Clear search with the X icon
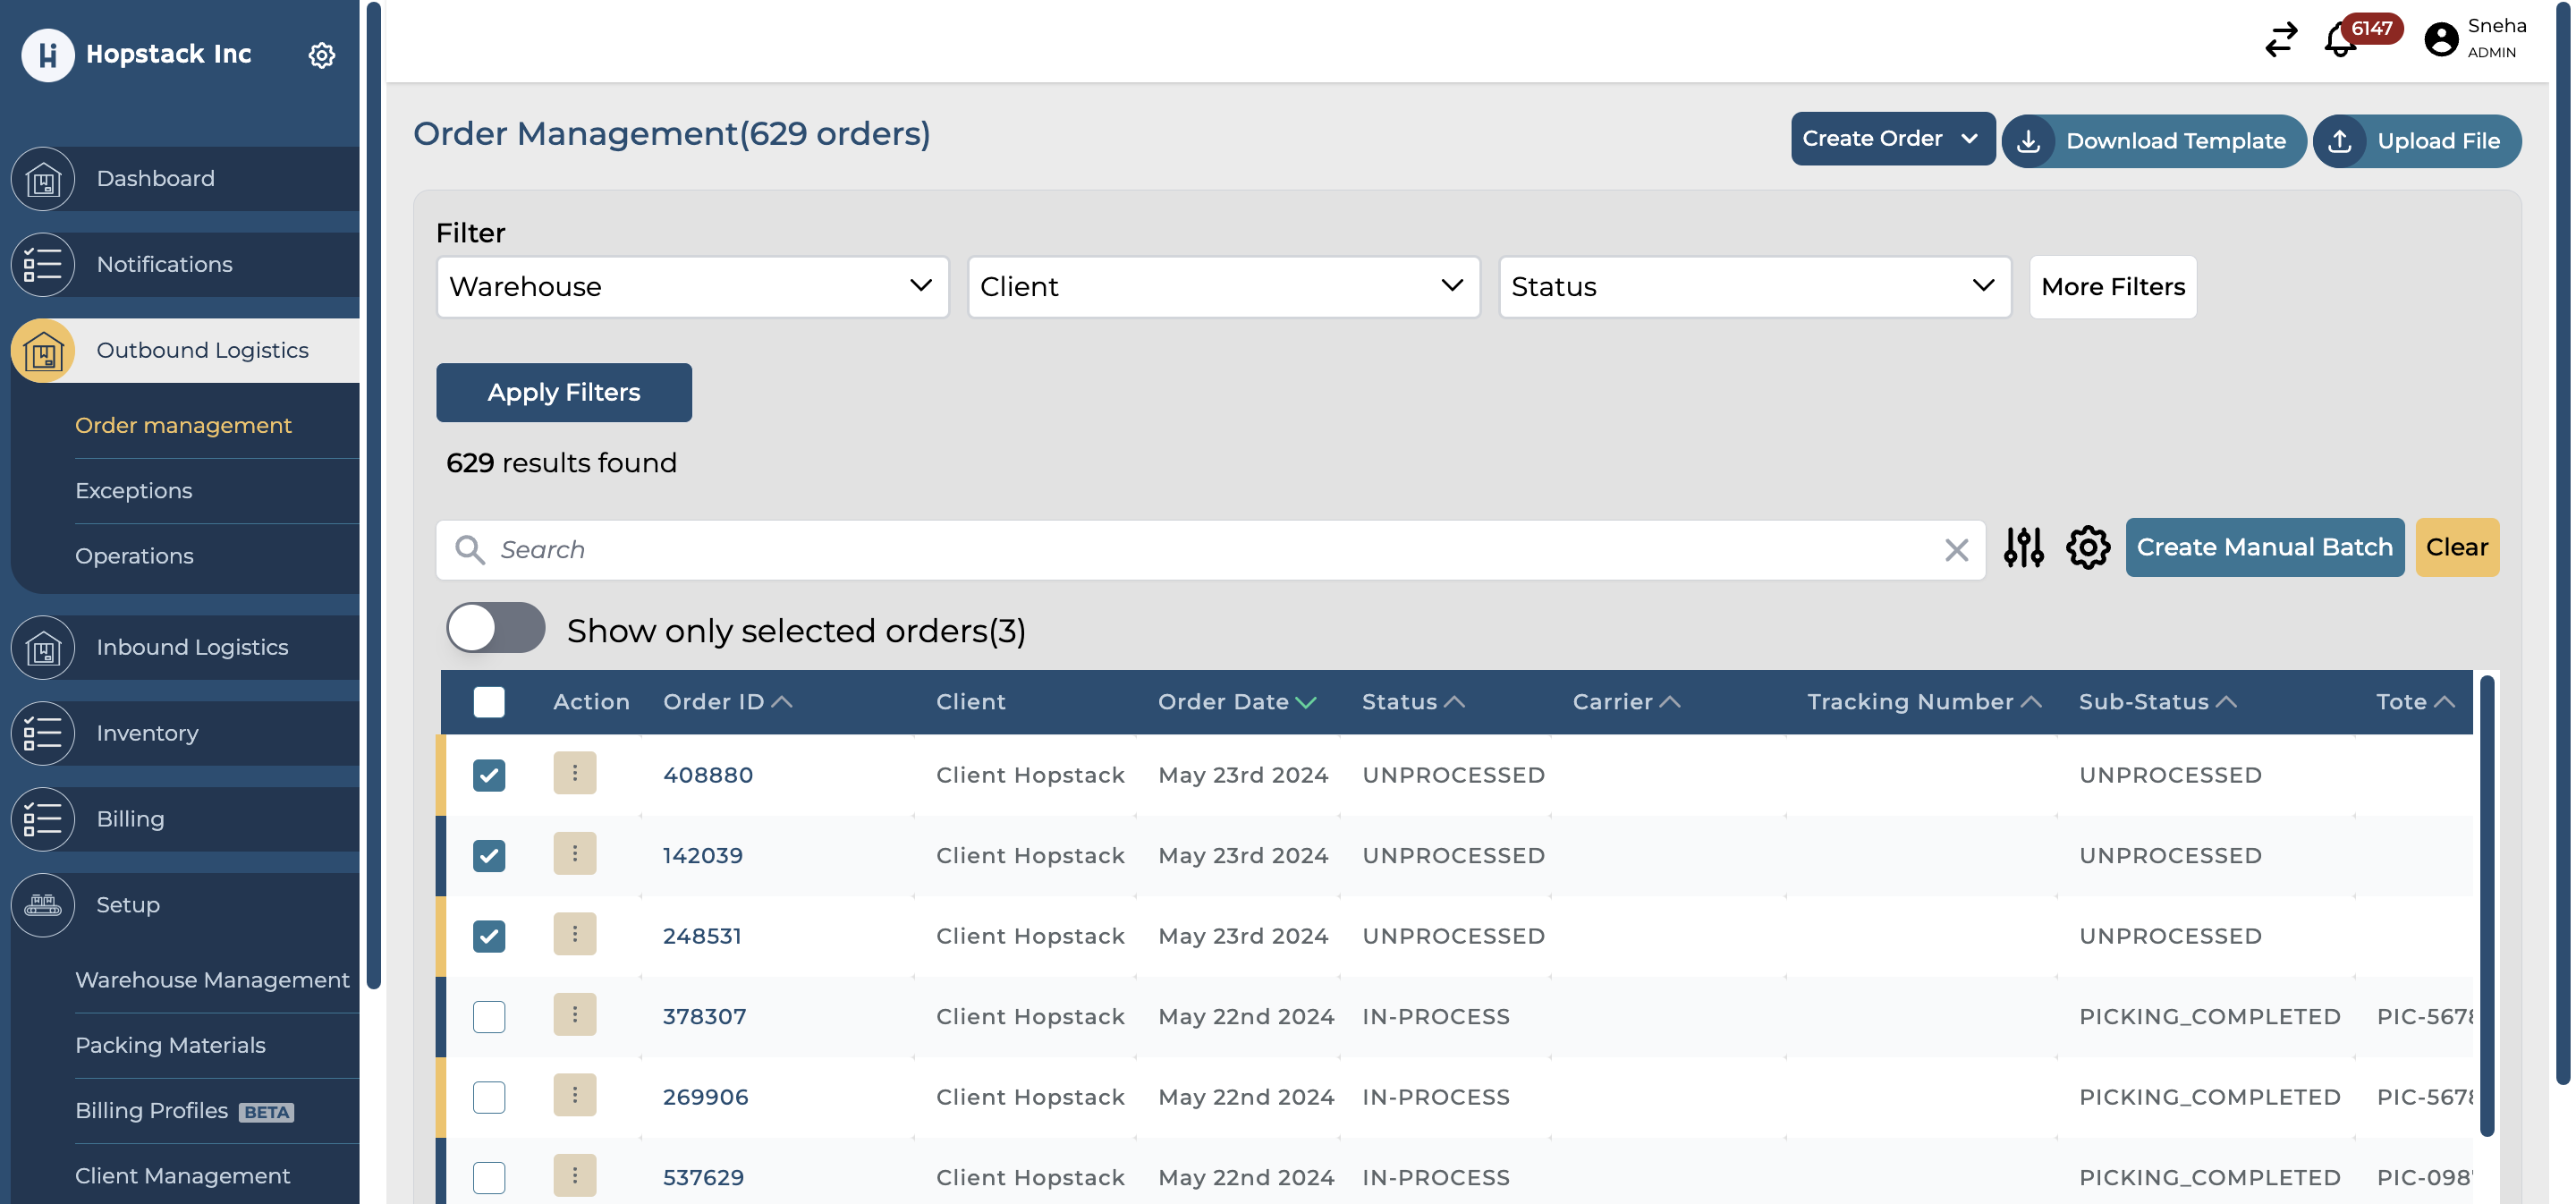Viewport: 2576px width, 1204px height. [x=1956, y=550]
